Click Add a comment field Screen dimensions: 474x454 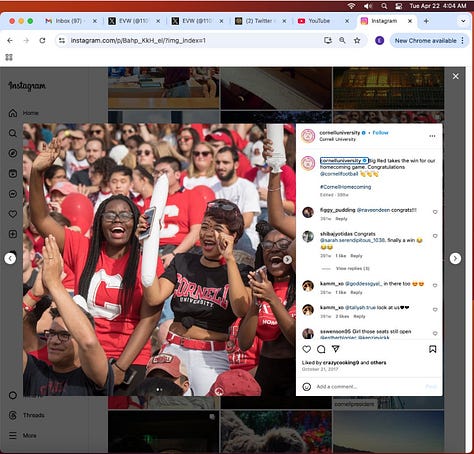click(x=368, y=387)
